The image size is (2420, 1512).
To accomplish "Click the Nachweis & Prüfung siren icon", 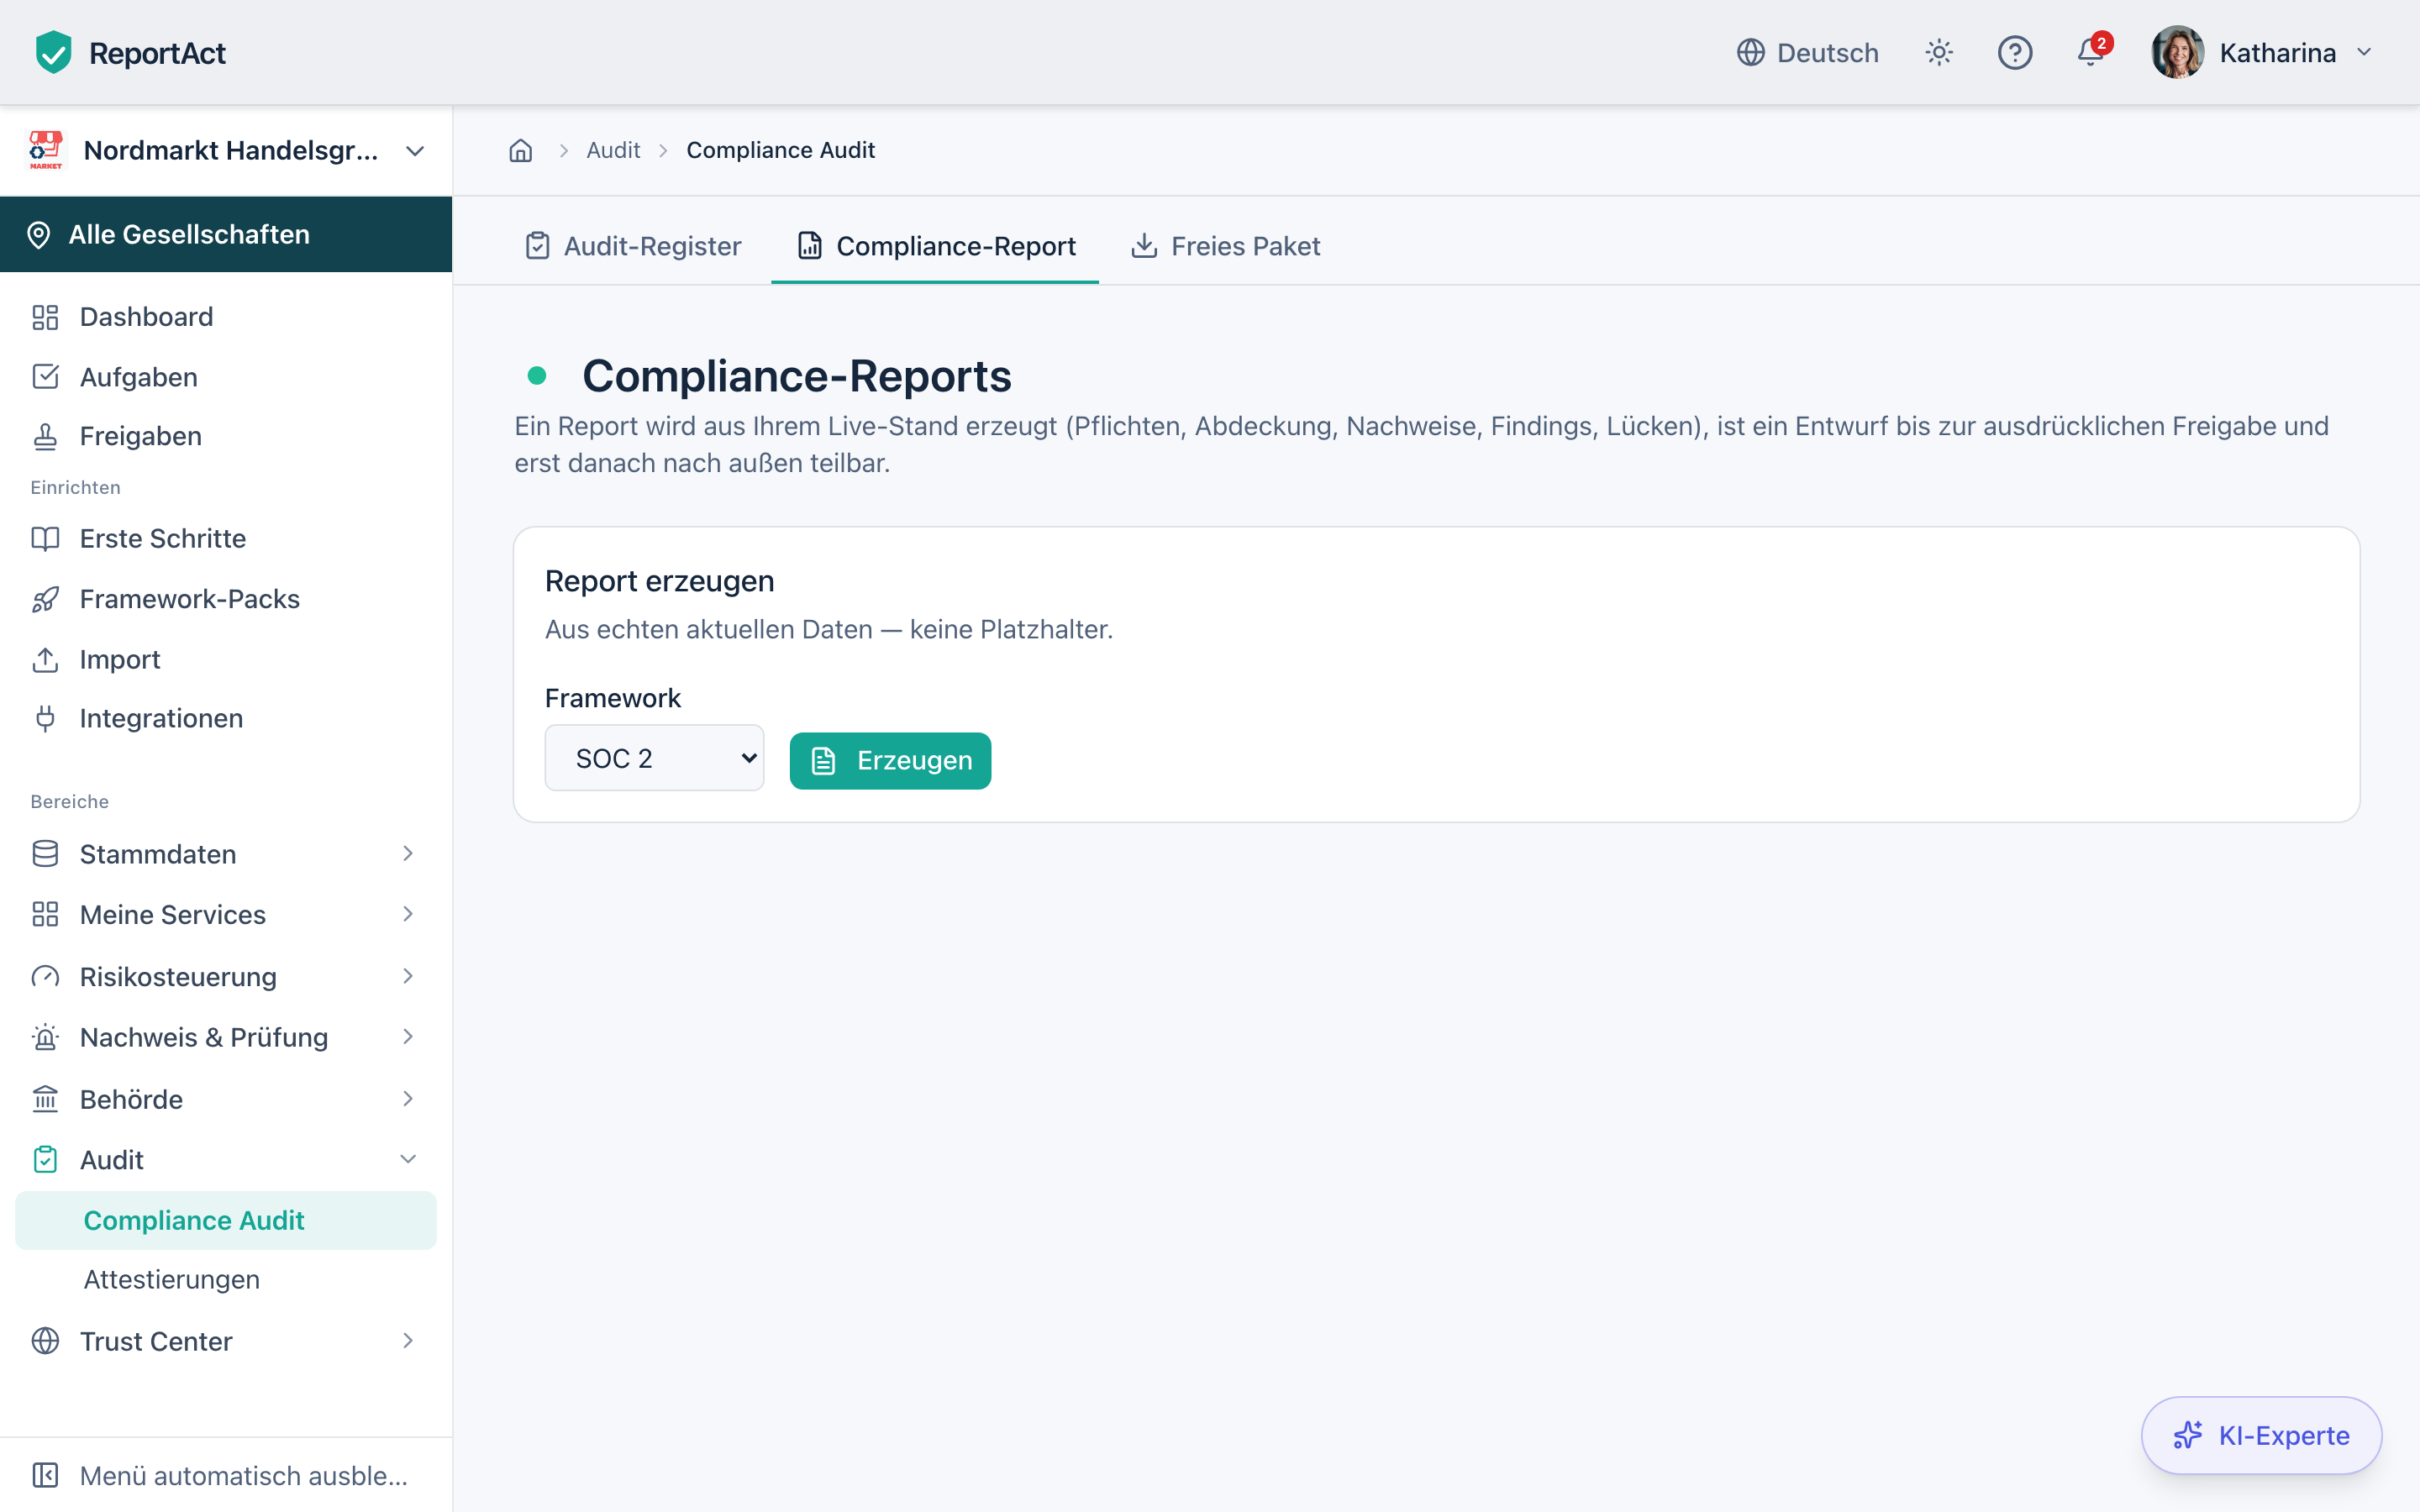I will click(45, 1037).
